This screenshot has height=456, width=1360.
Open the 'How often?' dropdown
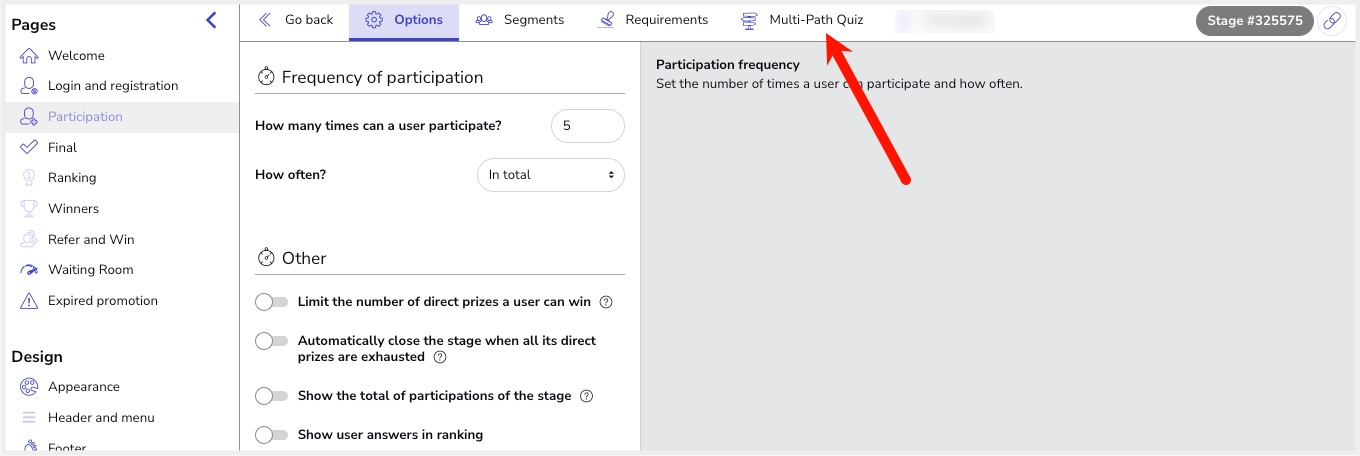550,175
